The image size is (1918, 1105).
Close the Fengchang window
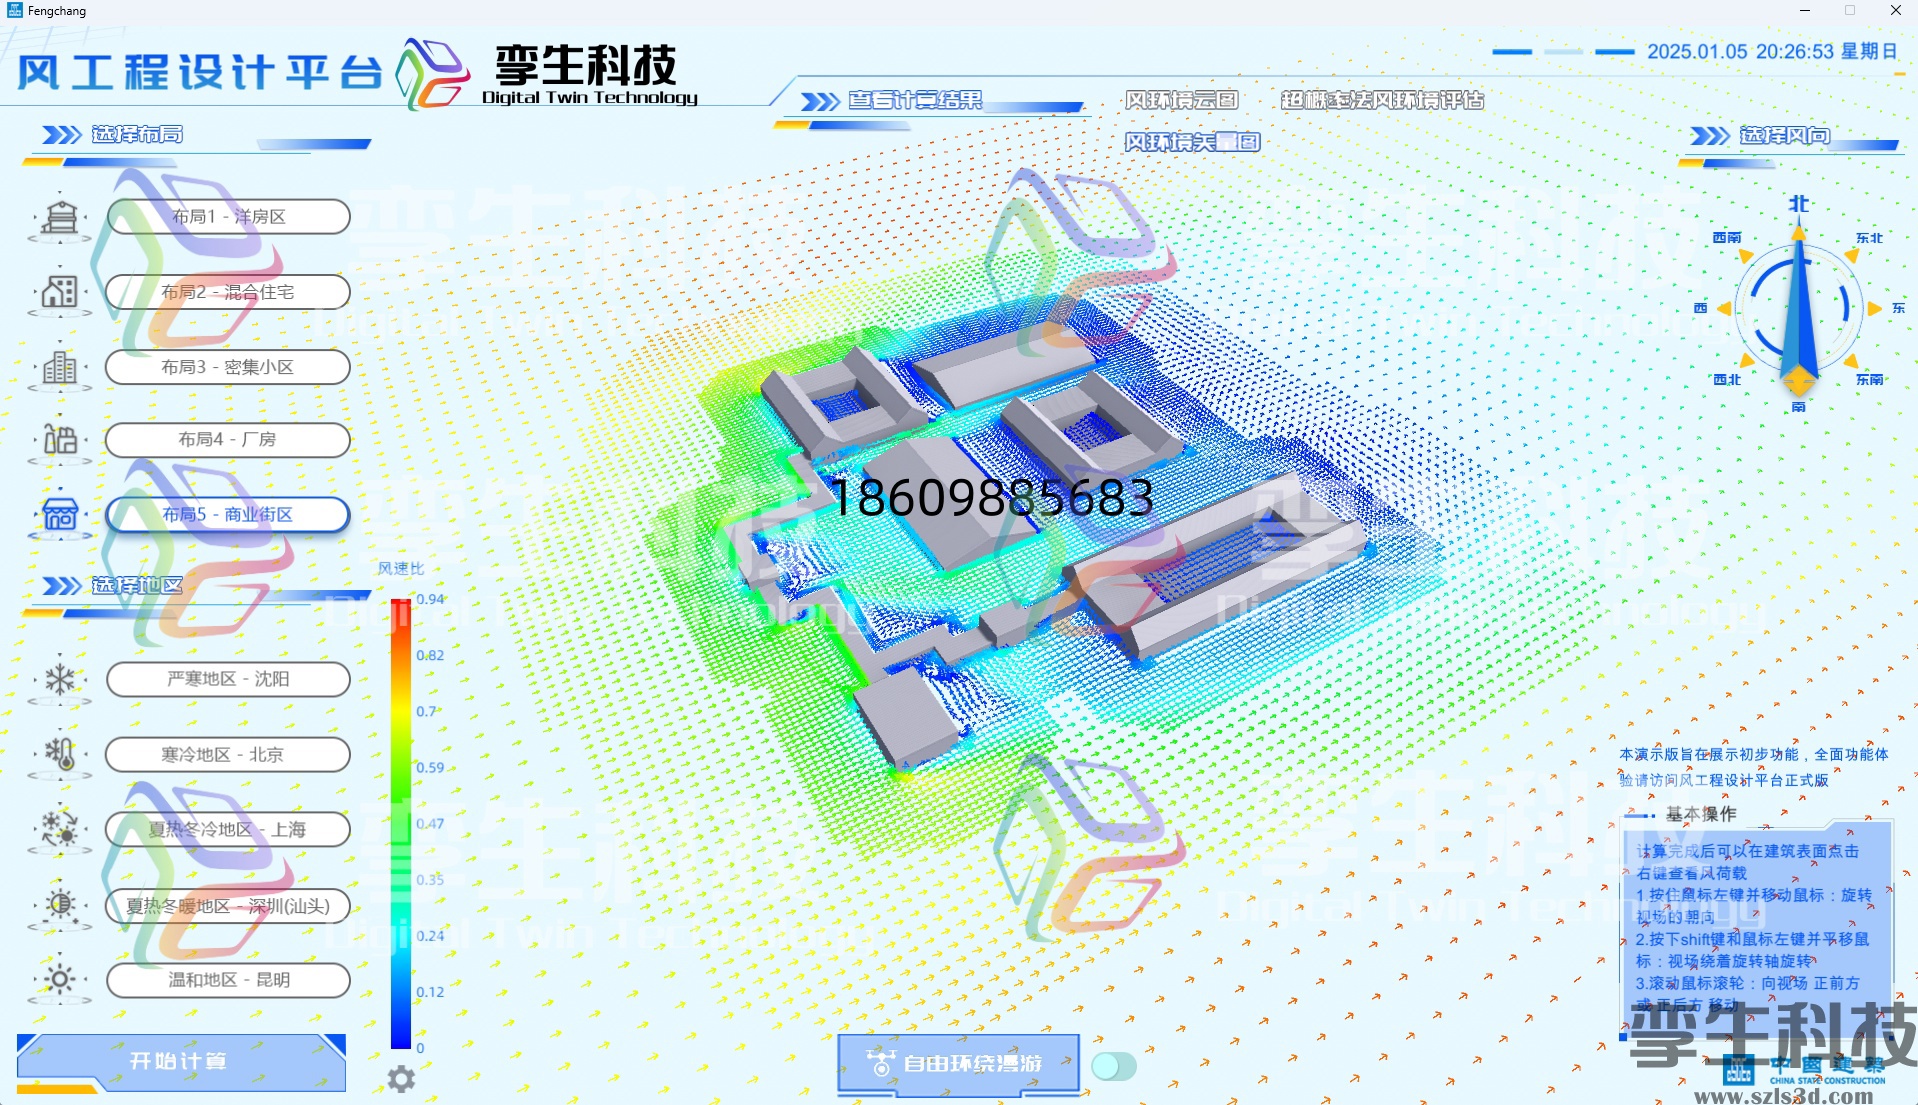point(1895,10)
